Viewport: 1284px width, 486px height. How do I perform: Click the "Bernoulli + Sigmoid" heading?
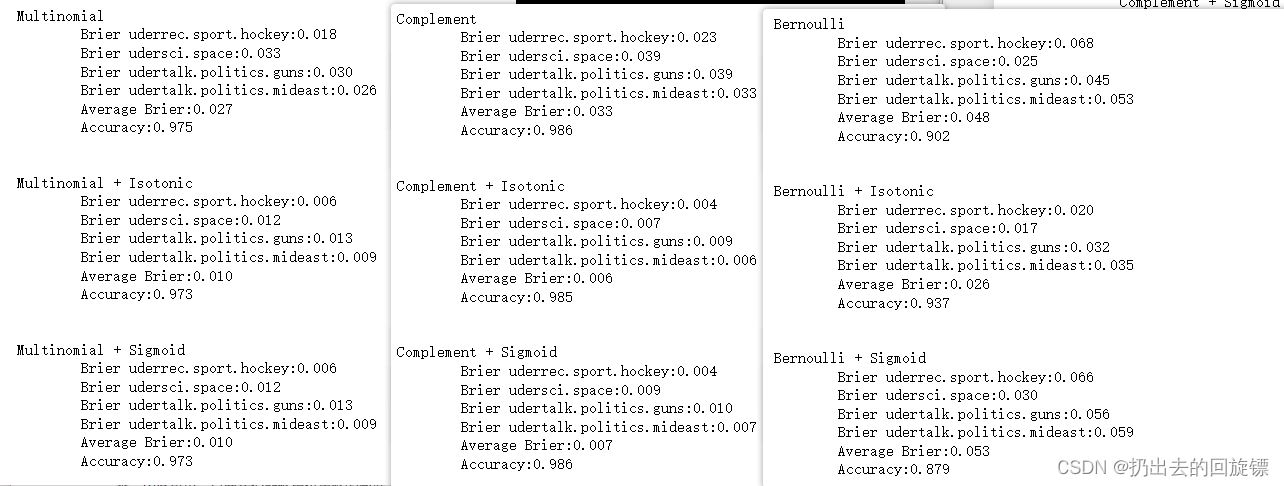click(x=849, y=358)
